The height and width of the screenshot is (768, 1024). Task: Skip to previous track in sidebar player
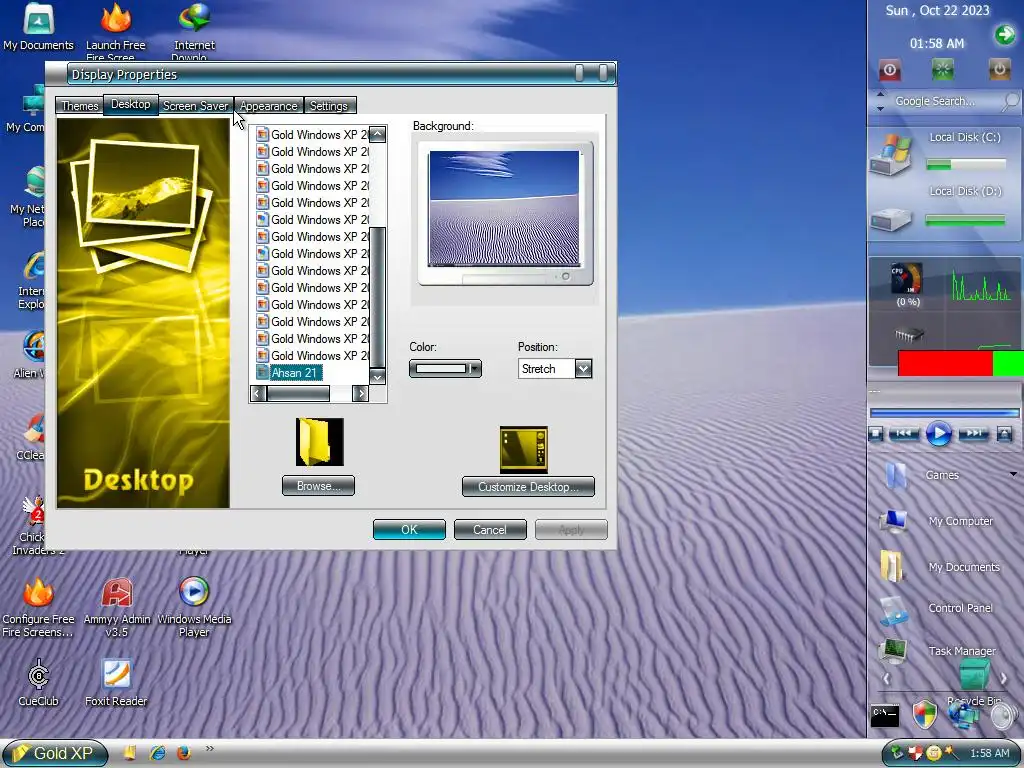tap(903, 434)
